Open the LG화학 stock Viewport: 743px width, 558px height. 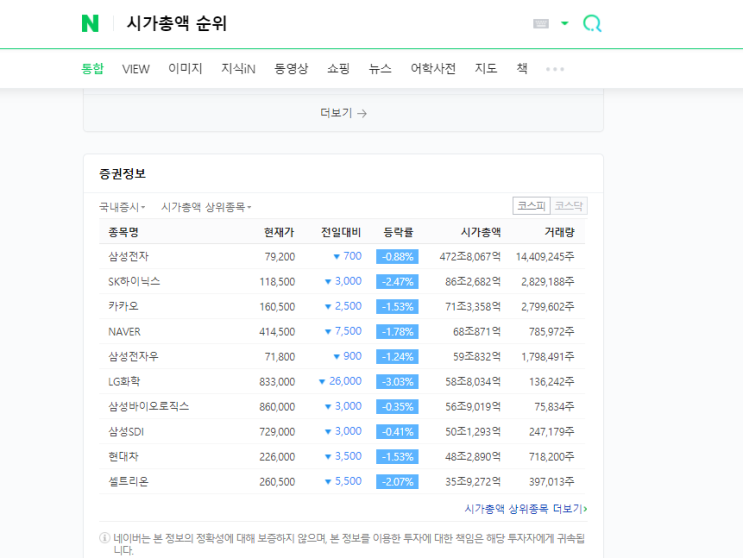coord(124,382)
